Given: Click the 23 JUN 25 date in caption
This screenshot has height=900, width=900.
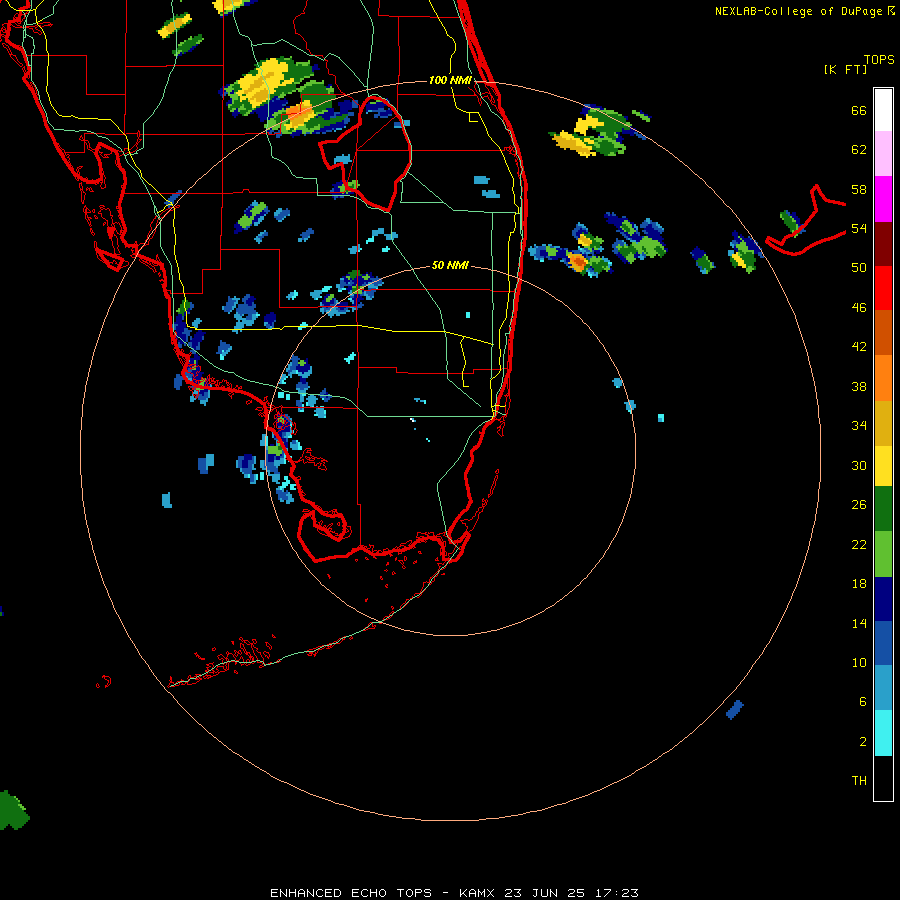Looking at the screenshot, I should click(x=545, y=893).
